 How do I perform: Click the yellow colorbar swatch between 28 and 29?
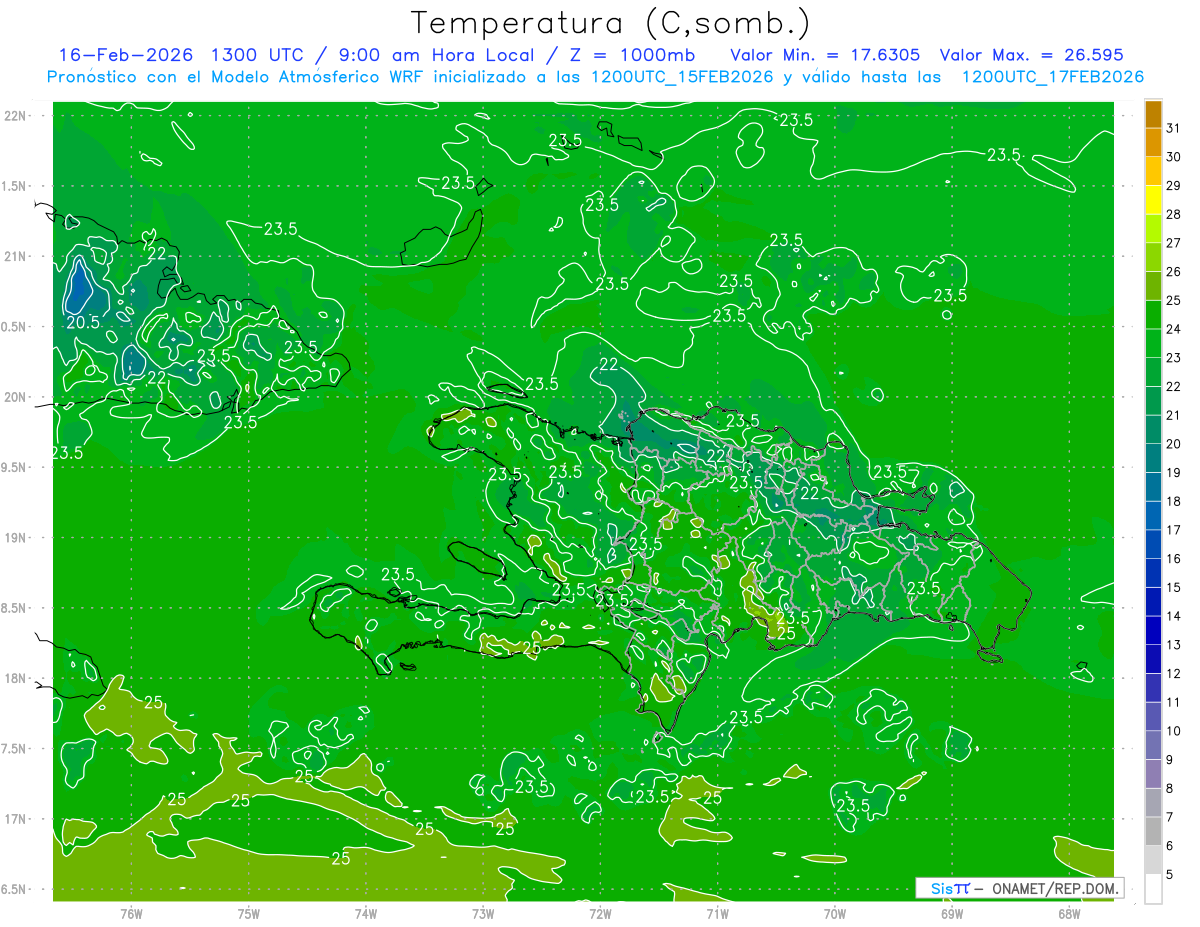(x=1153, y=199)
